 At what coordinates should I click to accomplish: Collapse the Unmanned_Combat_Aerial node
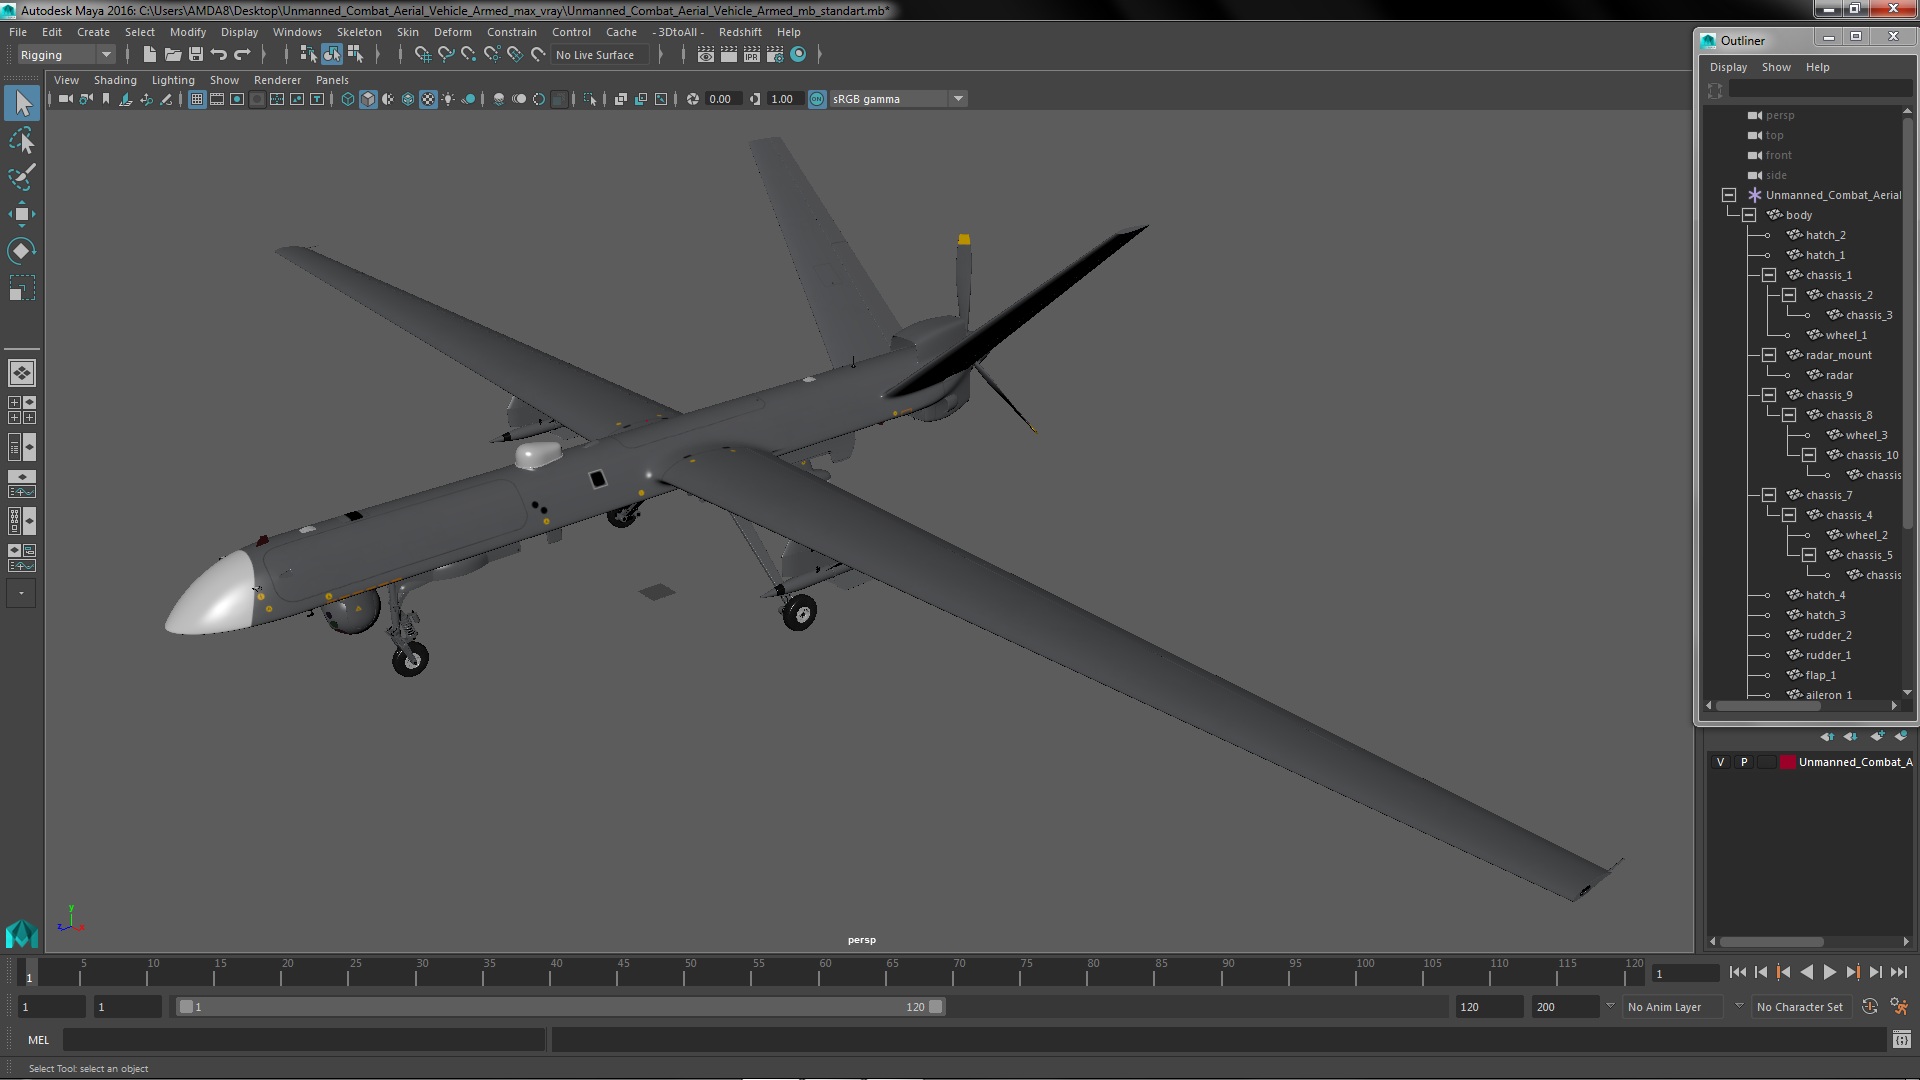[x=1729, y=195]
